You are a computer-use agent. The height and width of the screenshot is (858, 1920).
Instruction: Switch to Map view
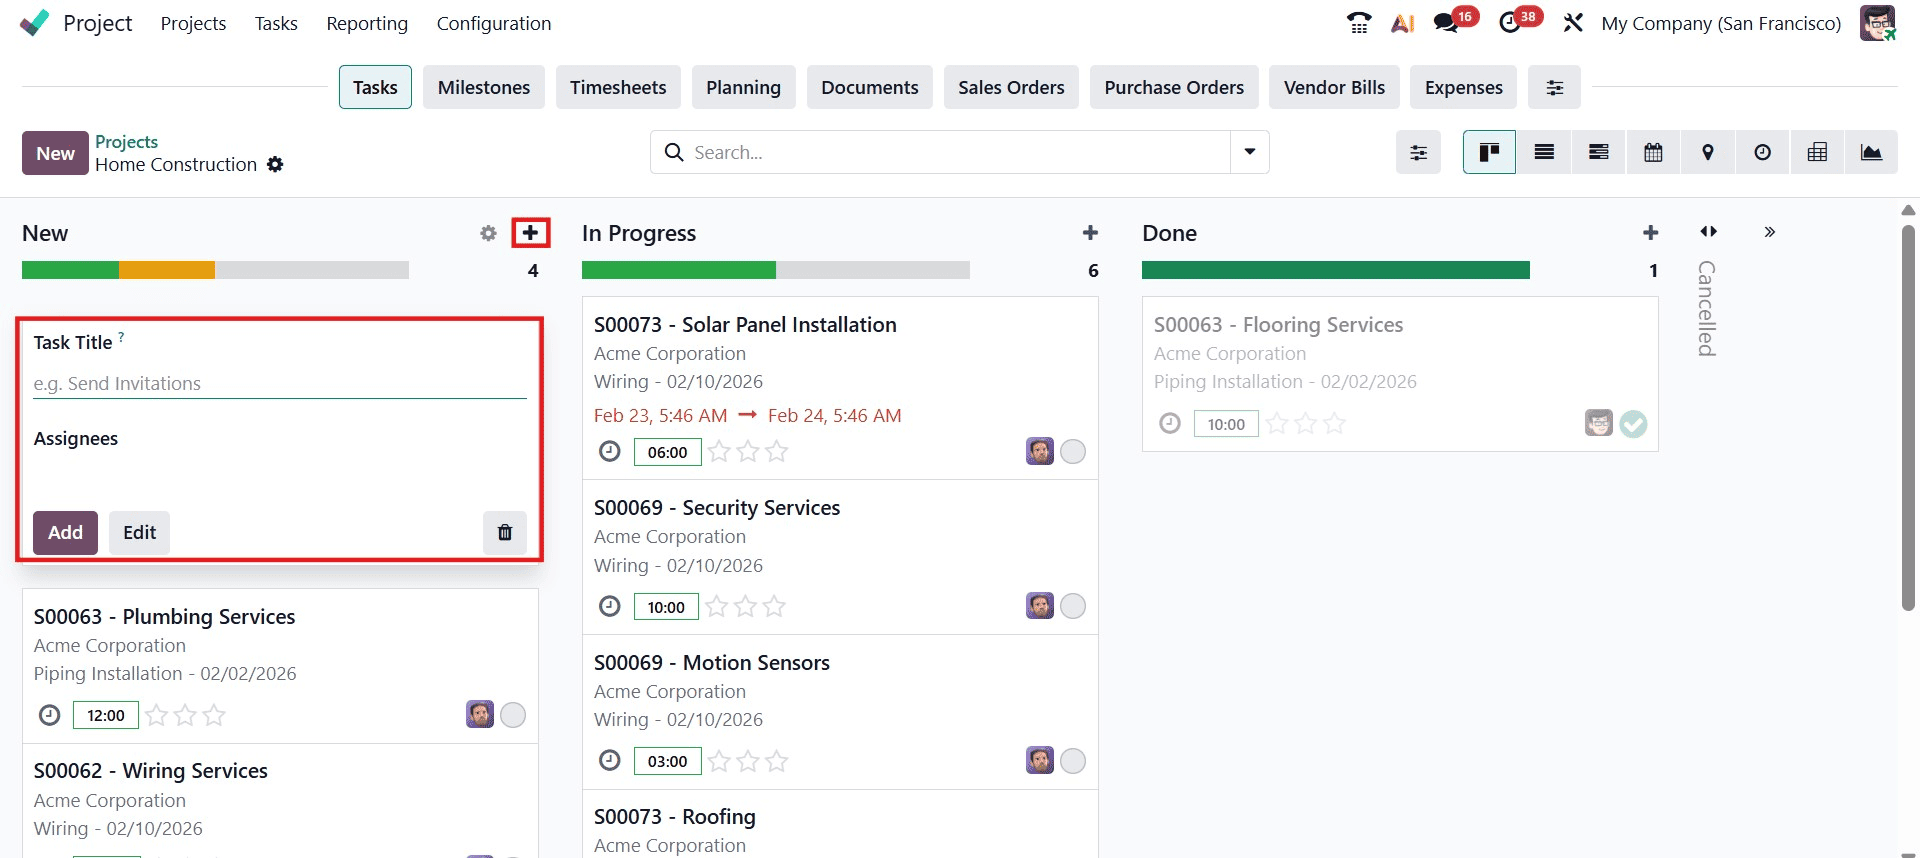[1708, 152]
